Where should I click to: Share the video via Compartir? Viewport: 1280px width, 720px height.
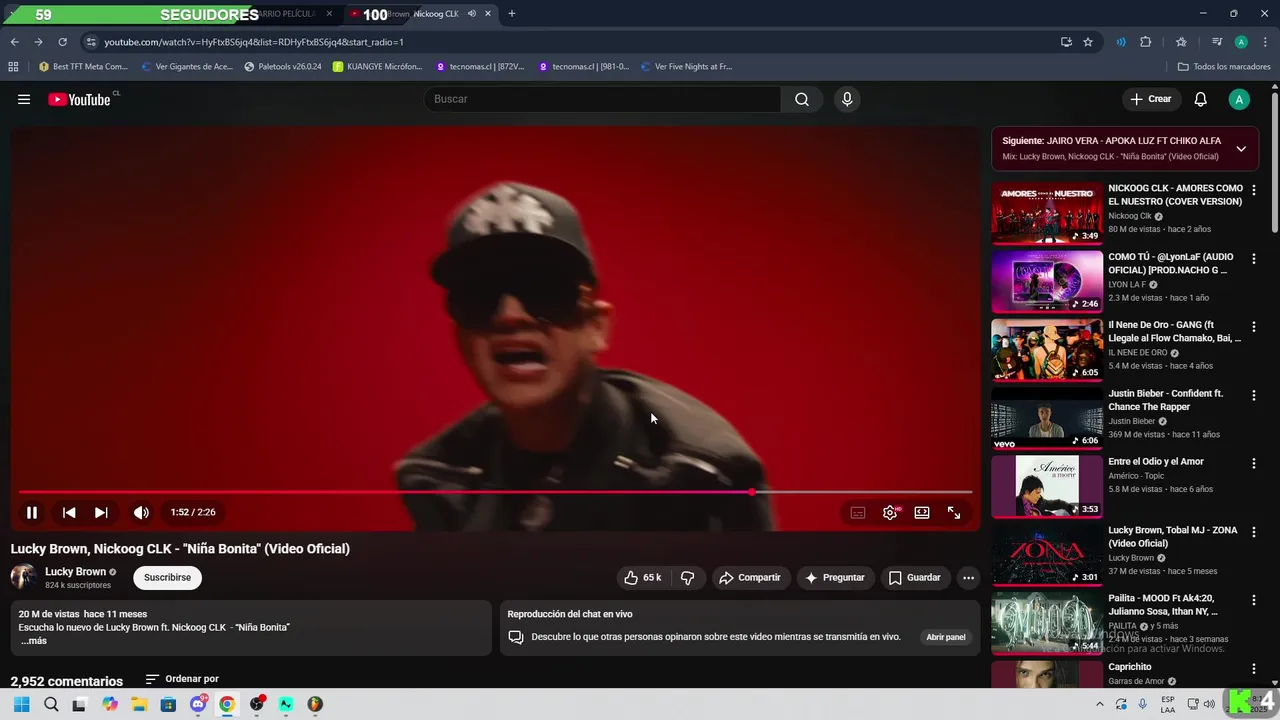(750, 577)
